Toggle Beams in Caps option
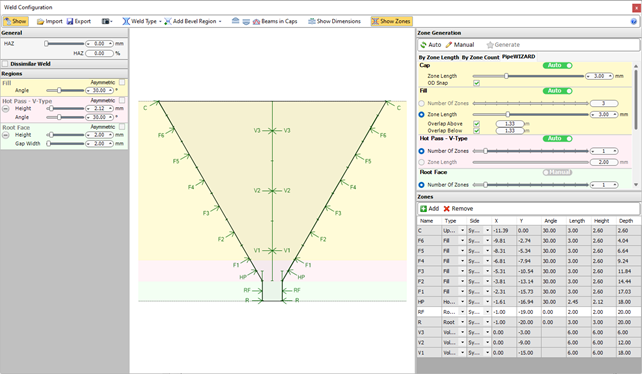The height and width of the screenshot is (374, 642). point(275,21)
